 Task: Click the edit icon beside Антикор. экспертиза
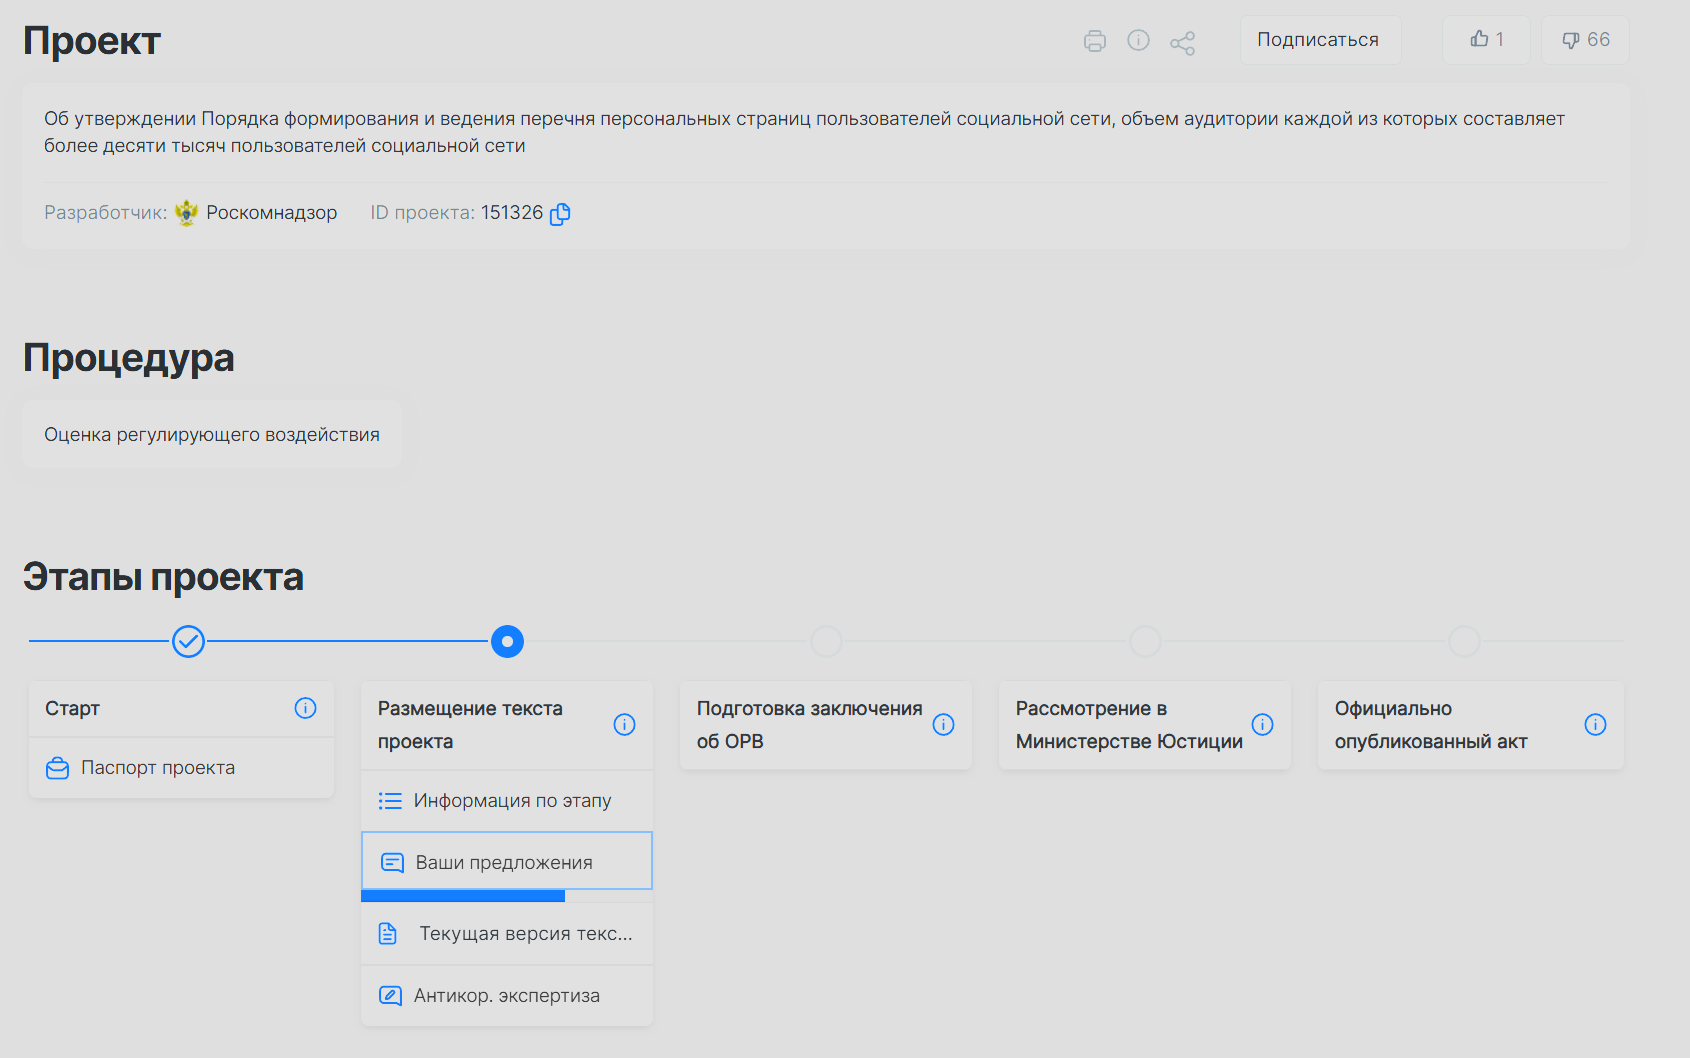click(x=390, y=996)
